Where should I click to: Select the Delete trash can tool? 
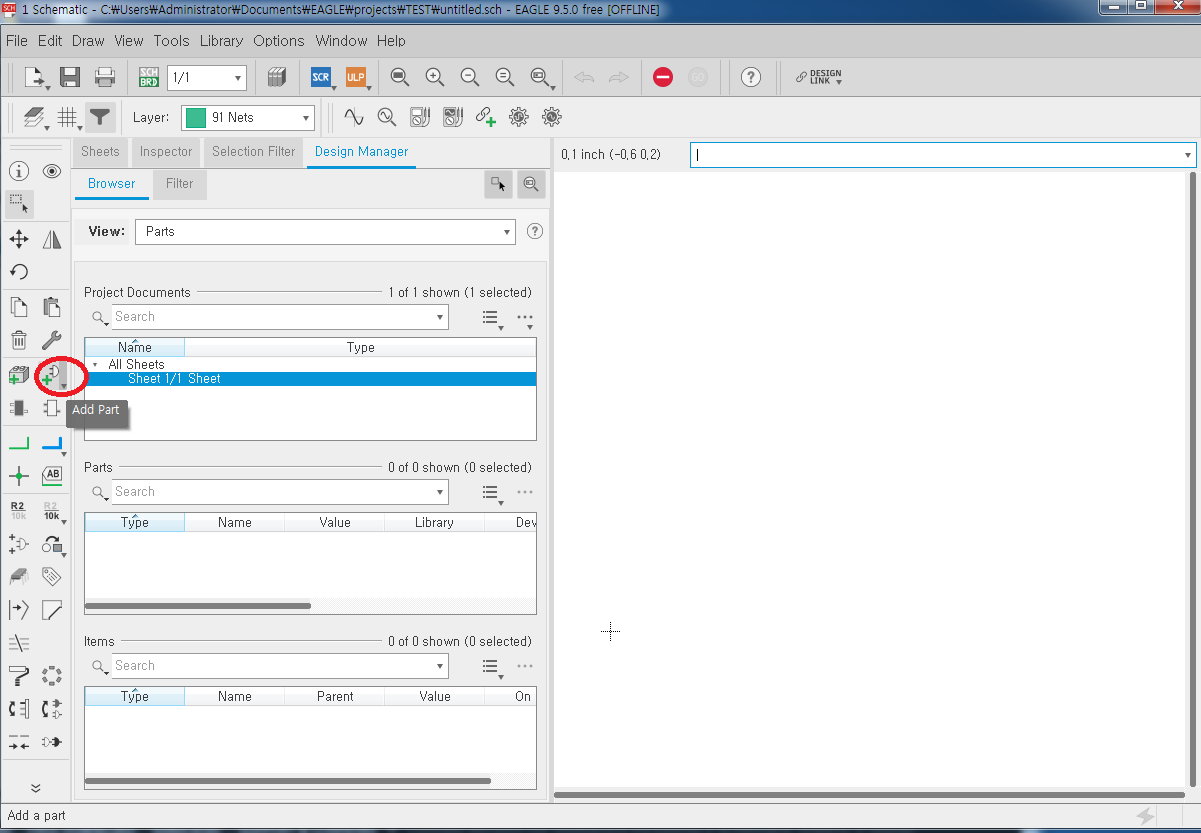(x=19, y=340)
